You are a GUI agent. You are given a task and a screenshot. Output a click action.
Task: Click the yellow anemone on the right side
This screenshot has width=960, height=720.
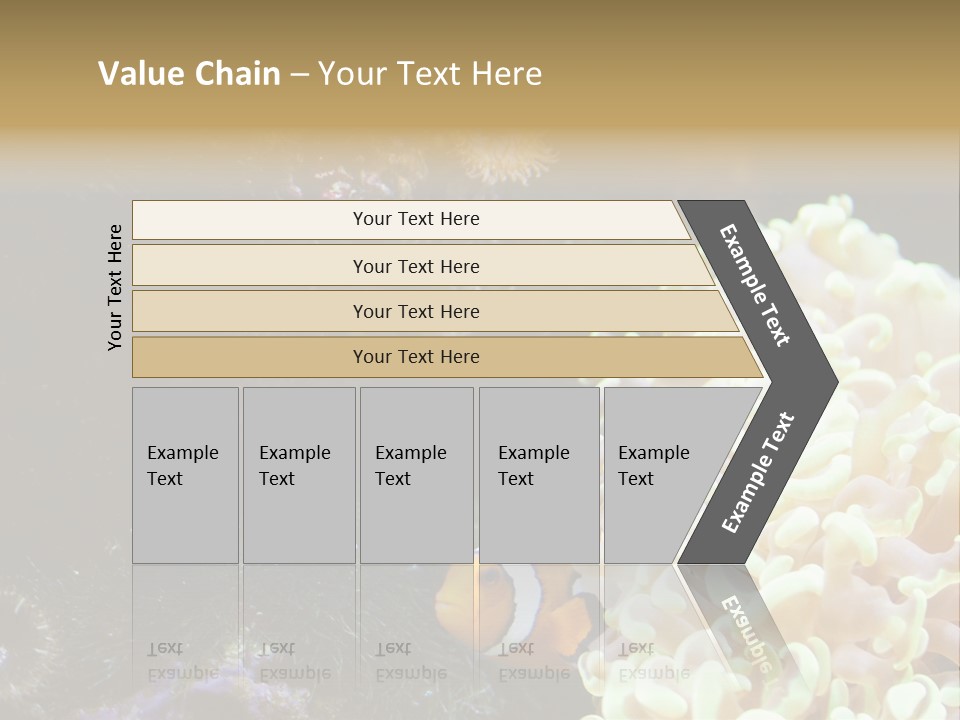880,420
